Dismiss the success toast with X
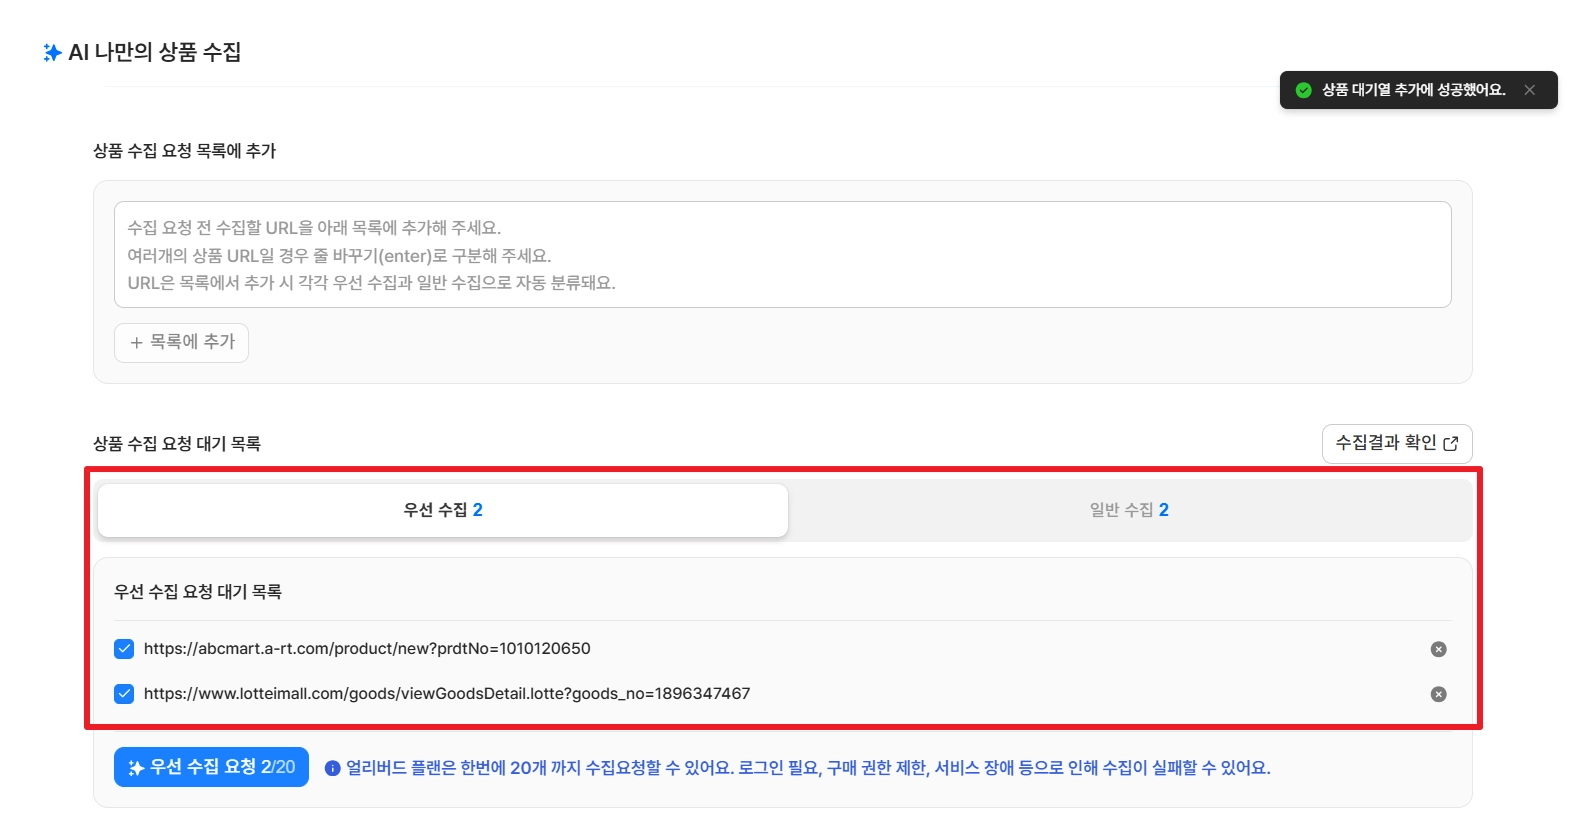Viewport: 1570px width, 817px height. click(1529, 90)
